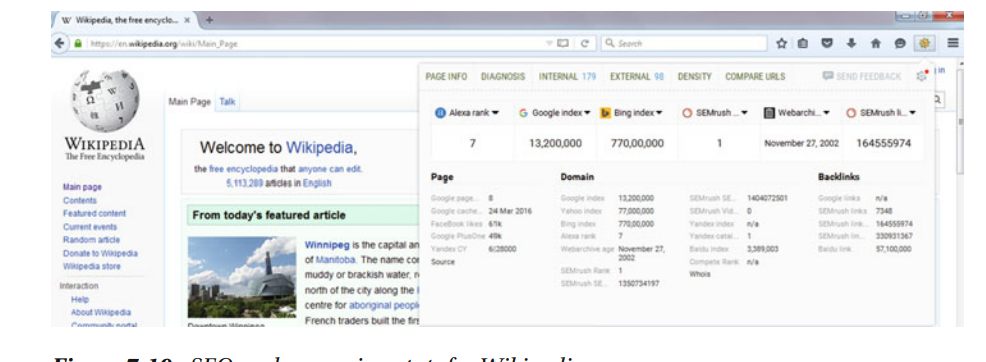Viewport: 986px width, 362px height.
Task: Click the Alexa rank value 7
Action: click(x=472, y=143)
